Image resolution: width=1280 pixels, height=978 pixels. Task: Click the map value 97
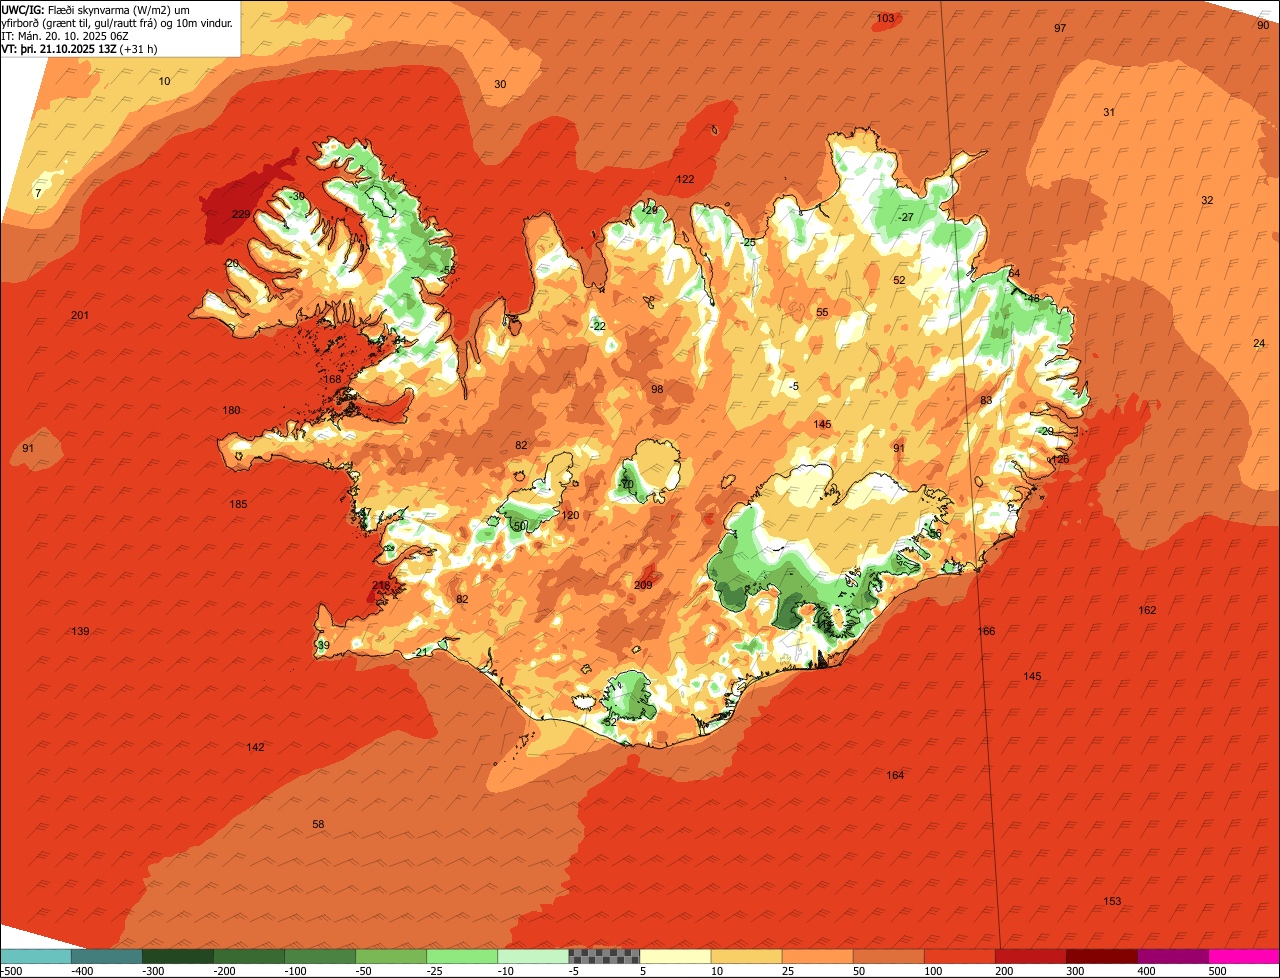[x=1060, y=29]
